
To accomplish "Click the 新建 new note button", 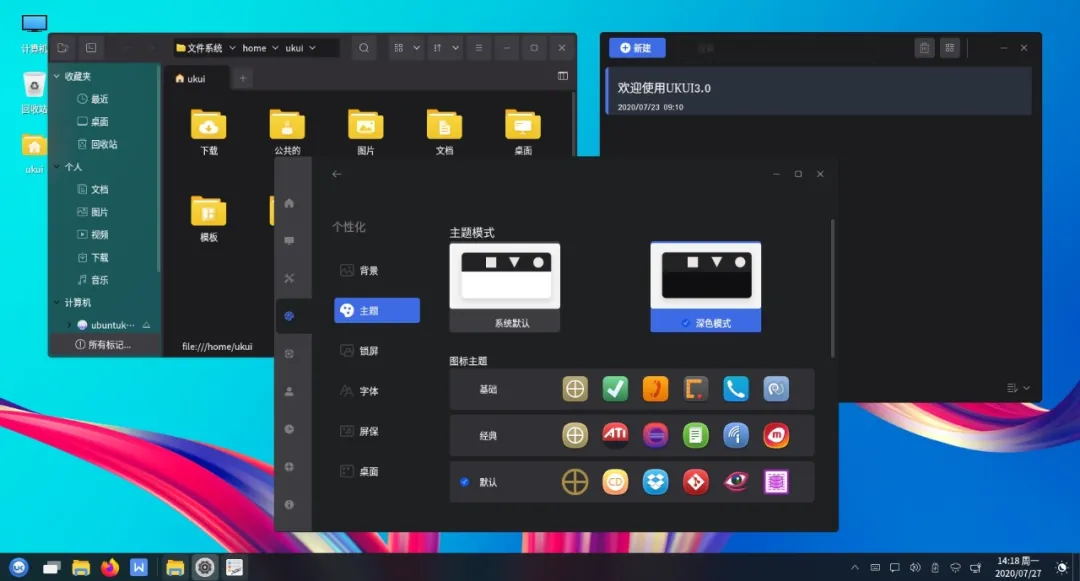I will 637,47.
